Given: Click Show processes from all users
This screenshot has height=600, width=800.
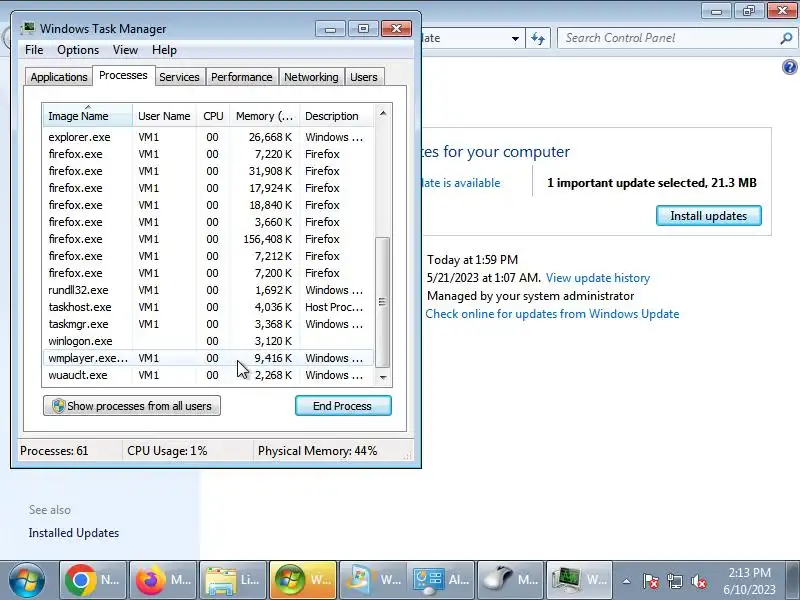Looking at the screenshot, I should click(x=132, y=406).
